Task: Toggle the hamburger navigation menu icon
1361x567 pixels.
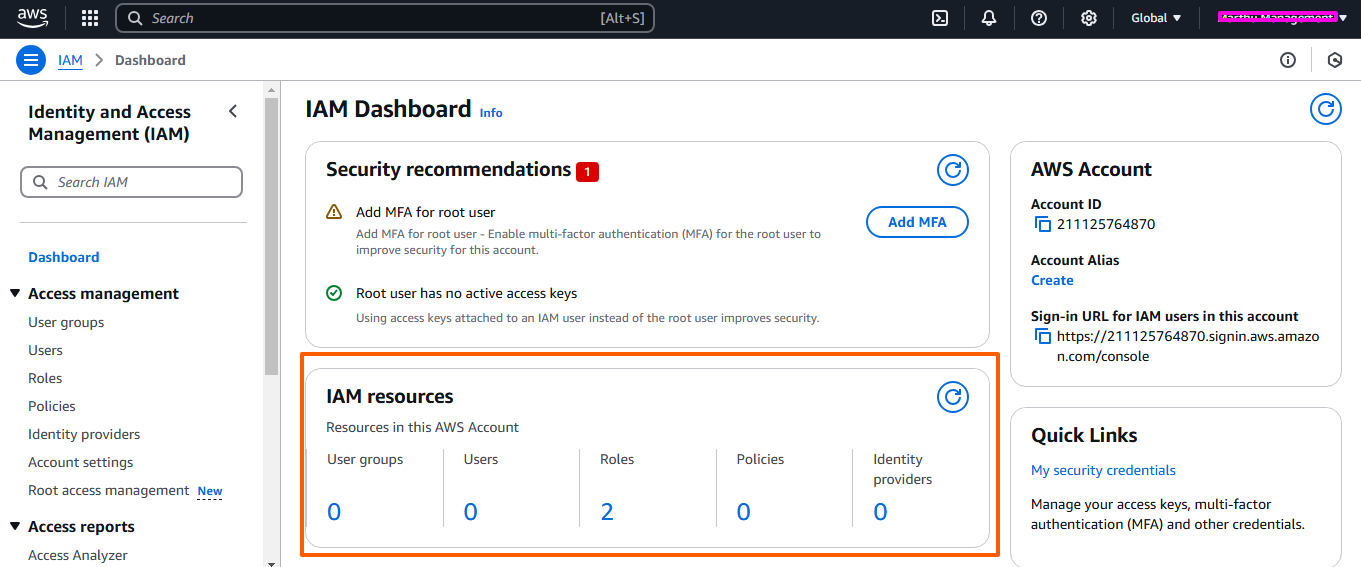Action: pyautogui.click(x=31, y=60)
